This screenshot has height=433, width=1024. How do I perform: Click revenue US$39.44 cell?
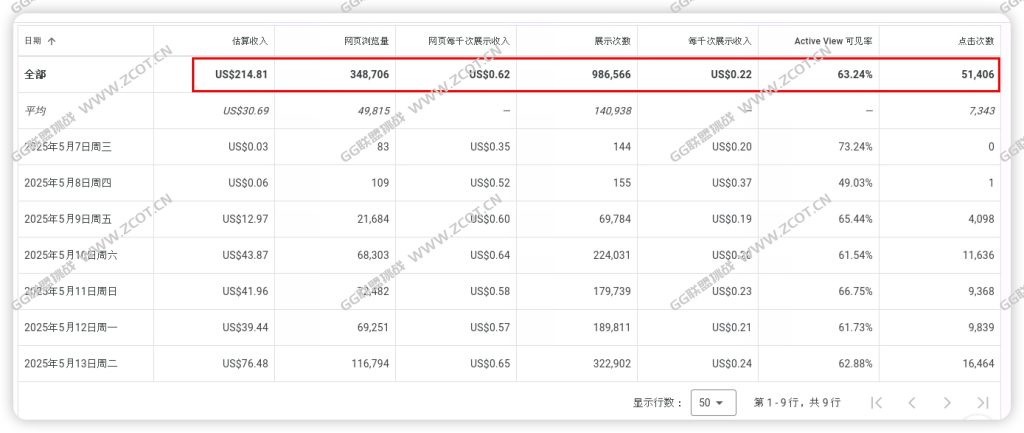[x=246, y=328]
